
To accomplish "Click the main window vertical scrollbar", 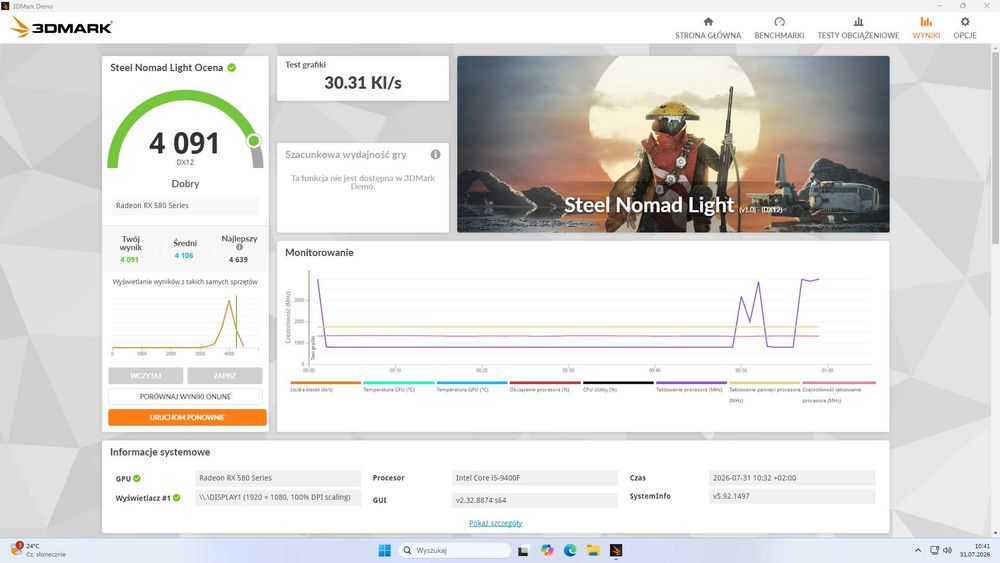I will click(x=996, y=147).
